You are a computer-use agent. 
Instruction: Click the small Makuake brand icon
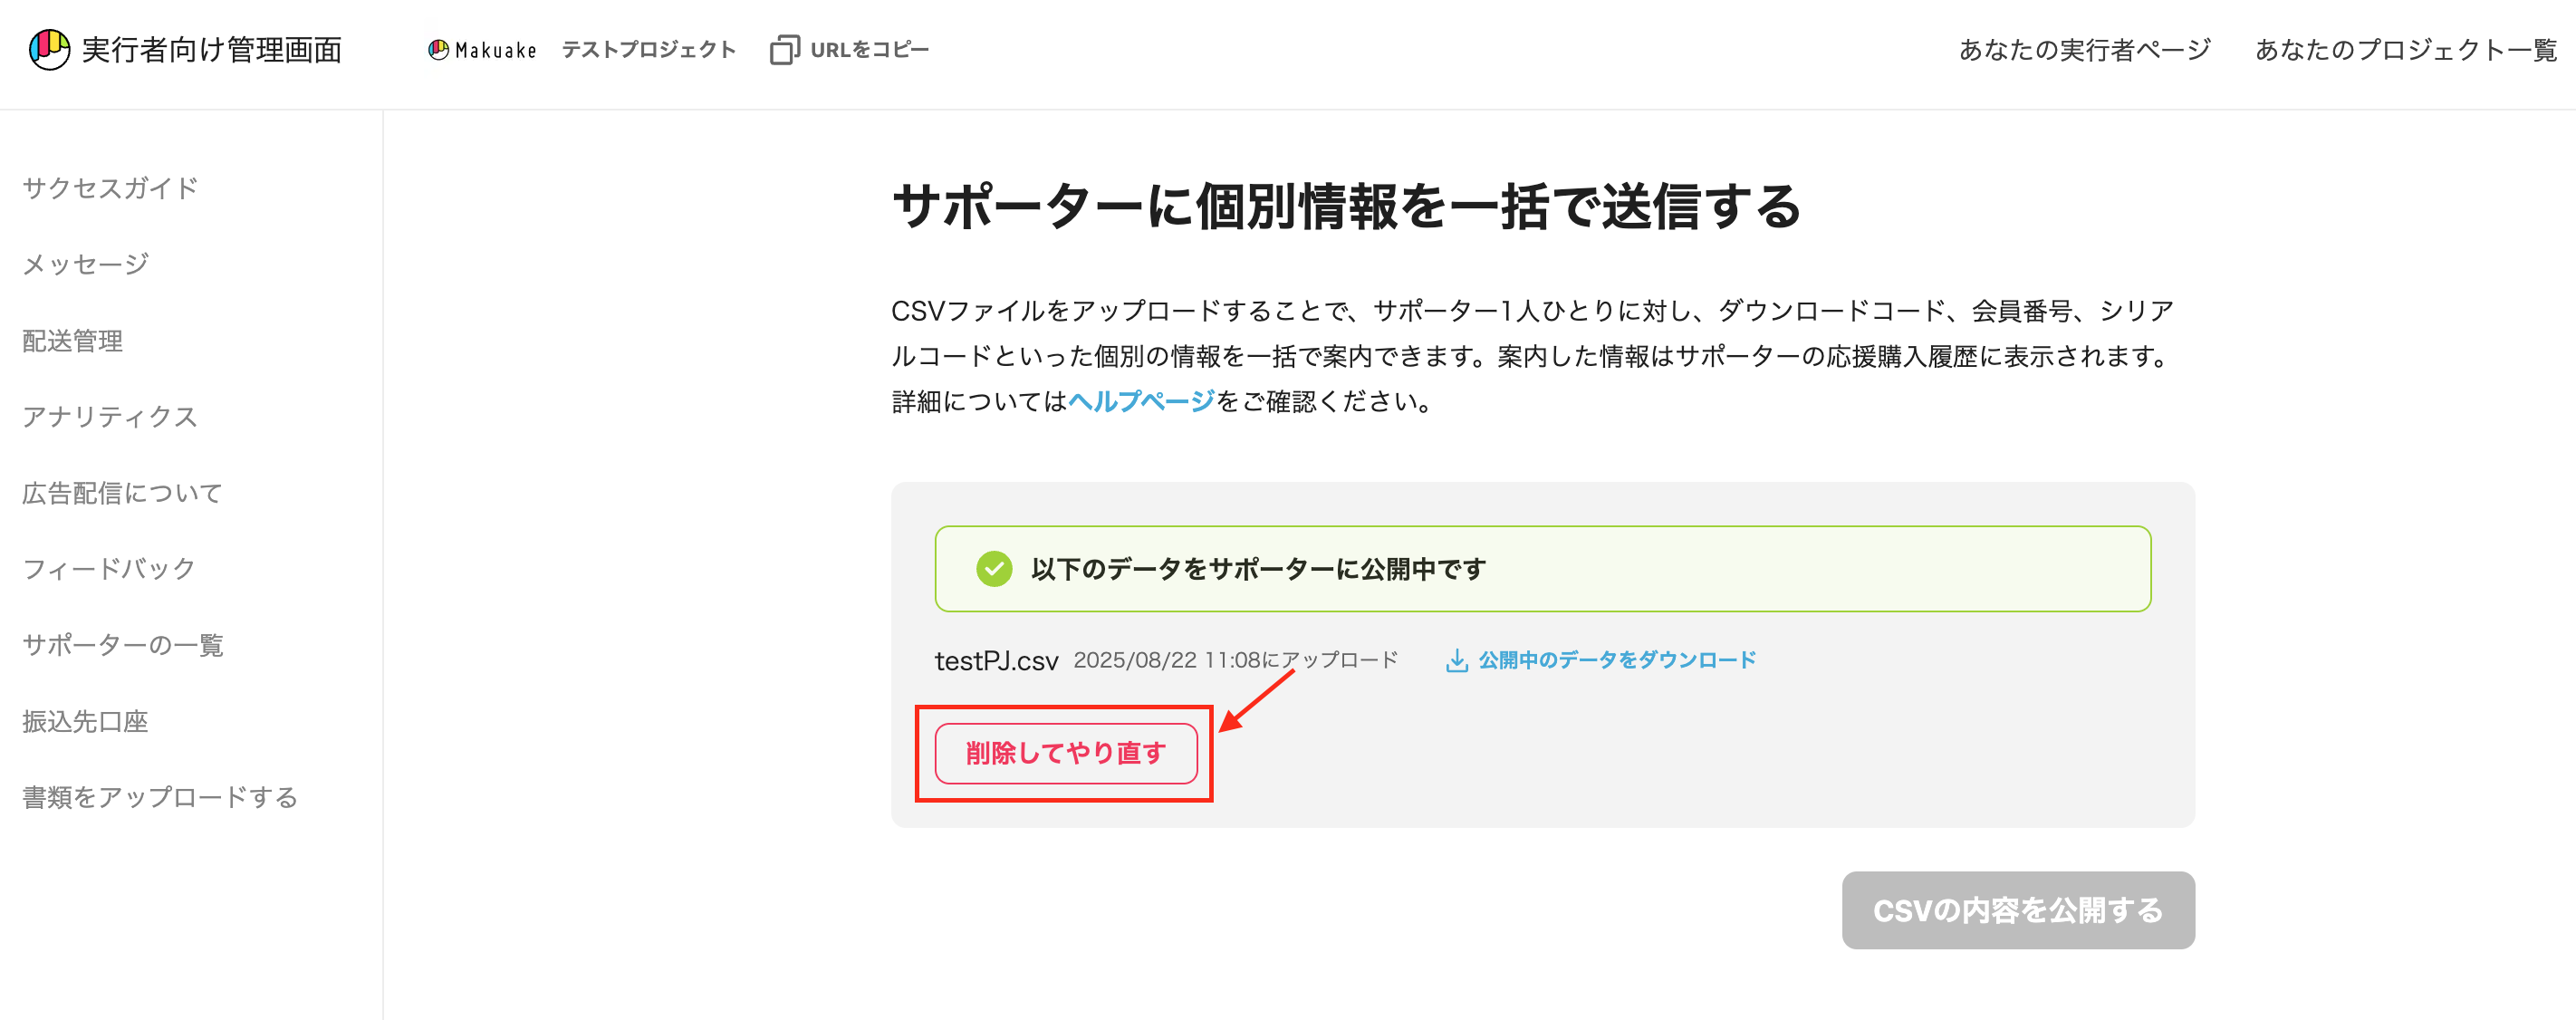(438, 49)
